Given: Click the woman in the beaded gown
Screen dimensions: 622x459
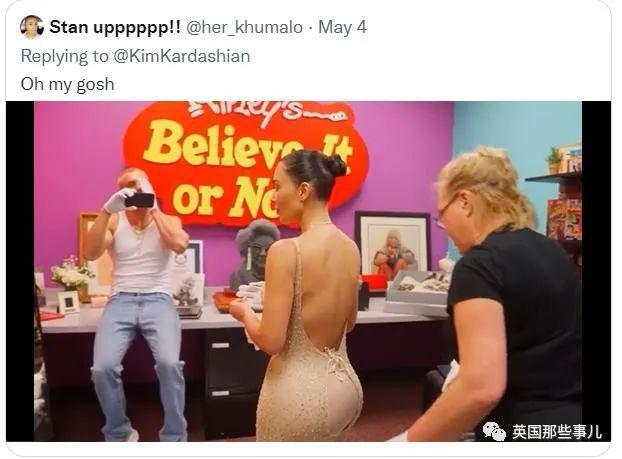Looking at the screenshot, I should [303, 296].
